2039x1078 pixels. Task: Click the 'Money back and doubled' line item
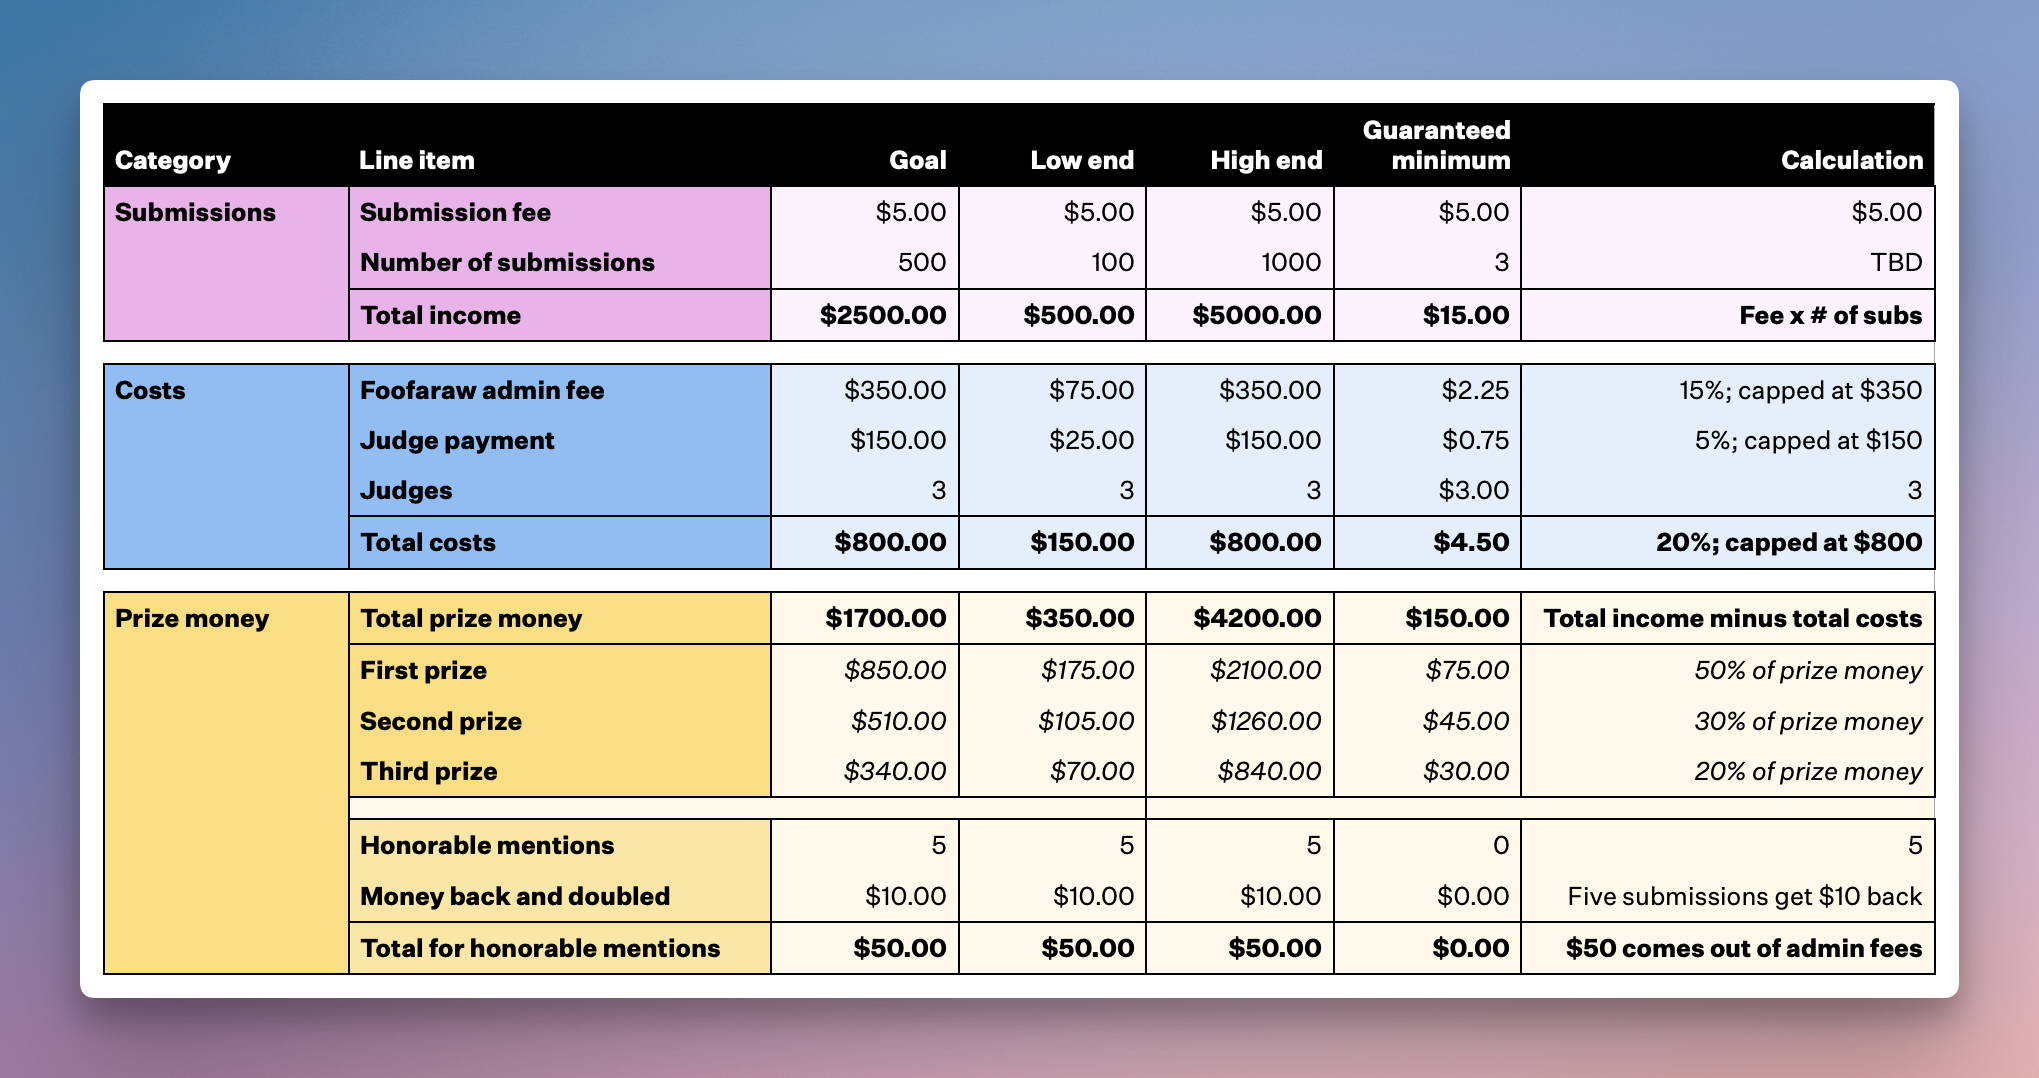click(x=515, y=896)
